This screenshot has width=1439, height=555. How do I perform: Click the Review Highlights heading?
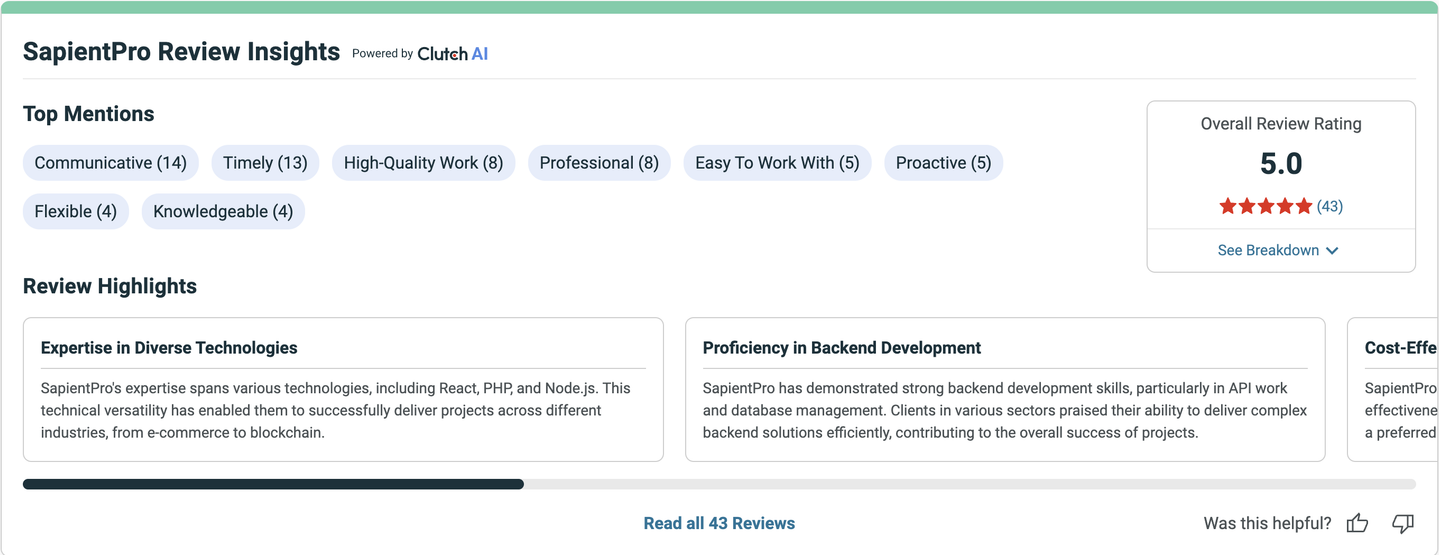point(110,286)
